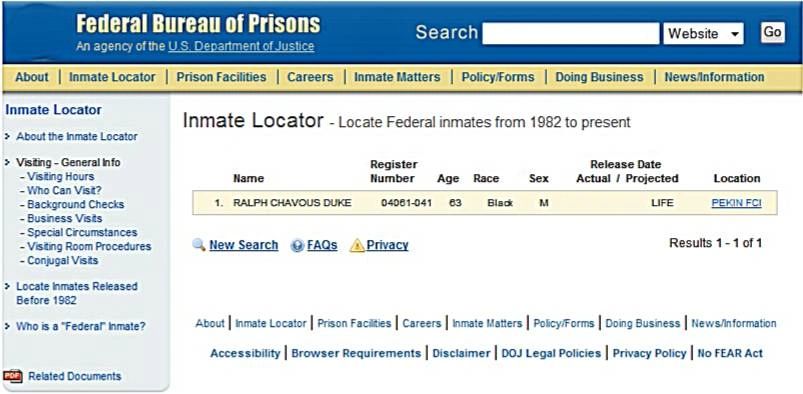Click the Go search button
Viewport: 803px width, 394px height.
(x=772, y=33)
